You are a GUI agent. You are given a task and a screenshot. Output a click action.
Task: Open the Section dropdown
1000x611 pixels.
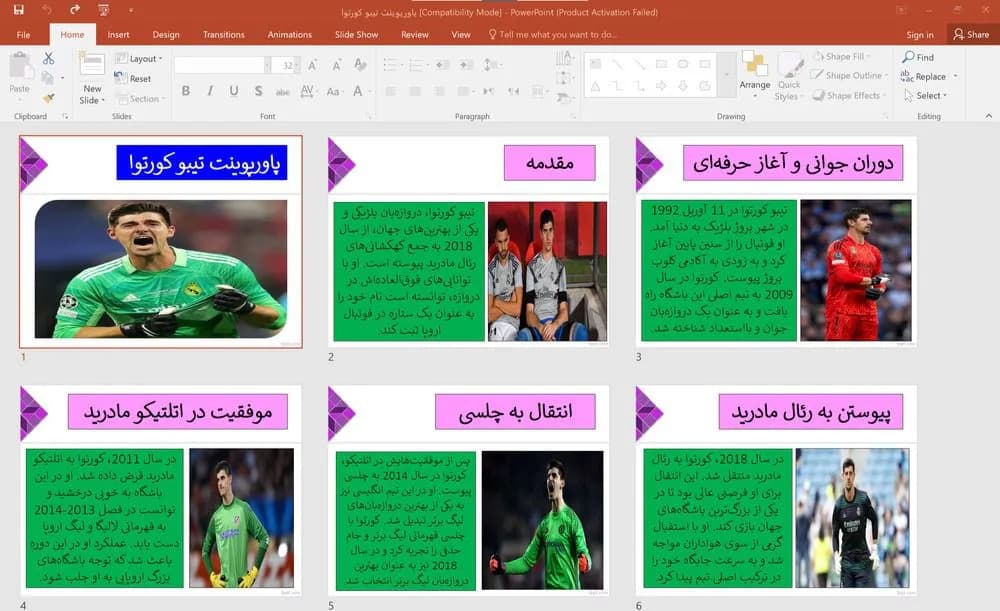[x=140, y=98]
